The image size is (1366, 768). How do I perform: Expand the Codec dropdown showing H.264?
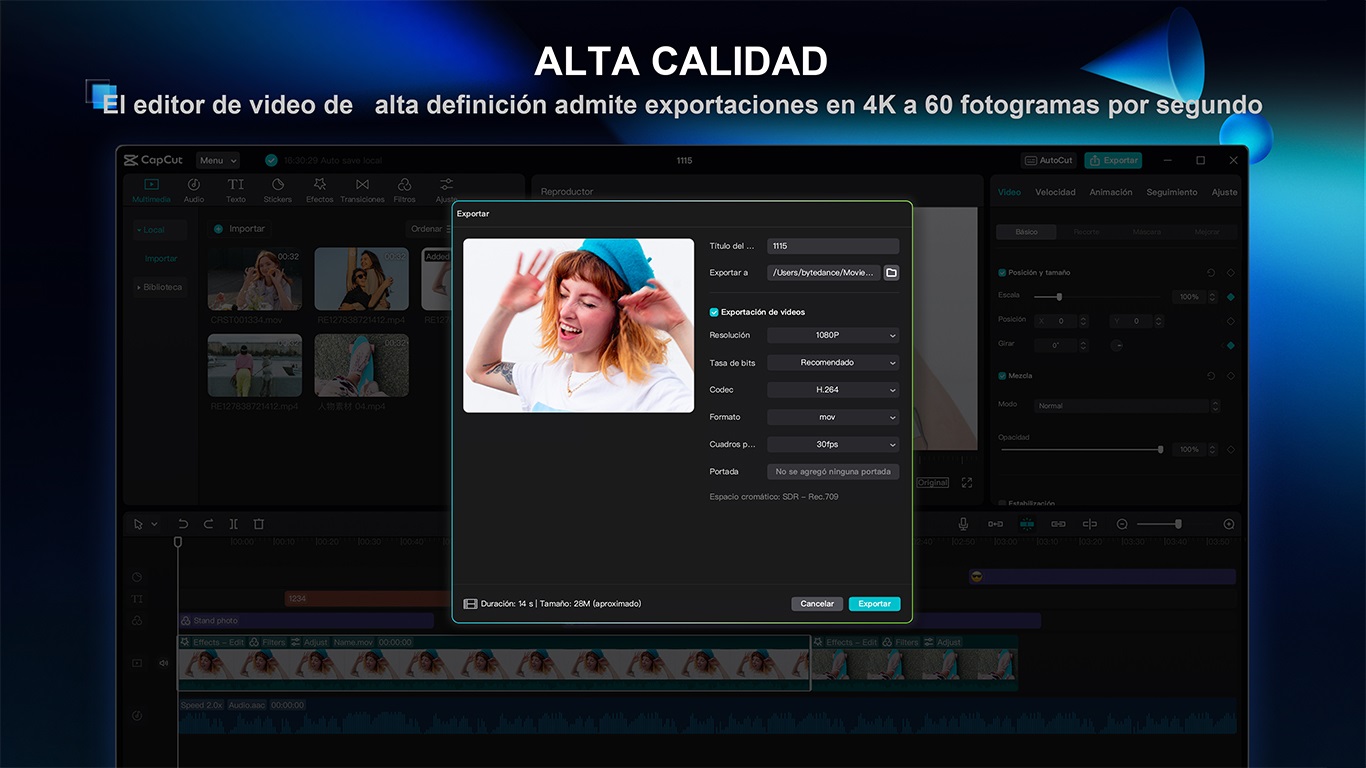pos(832,390)
